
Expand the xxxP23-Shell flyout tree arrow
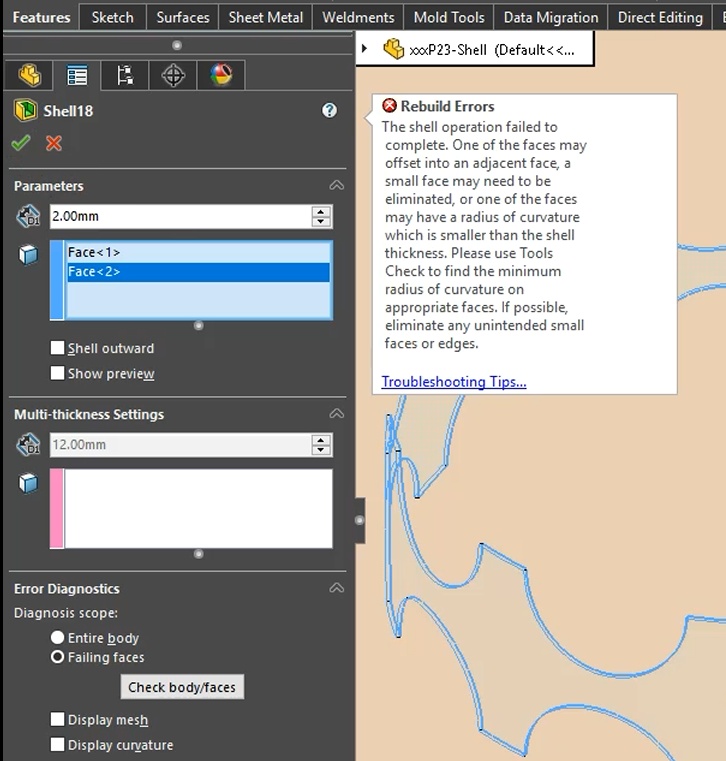click(364, 49)
